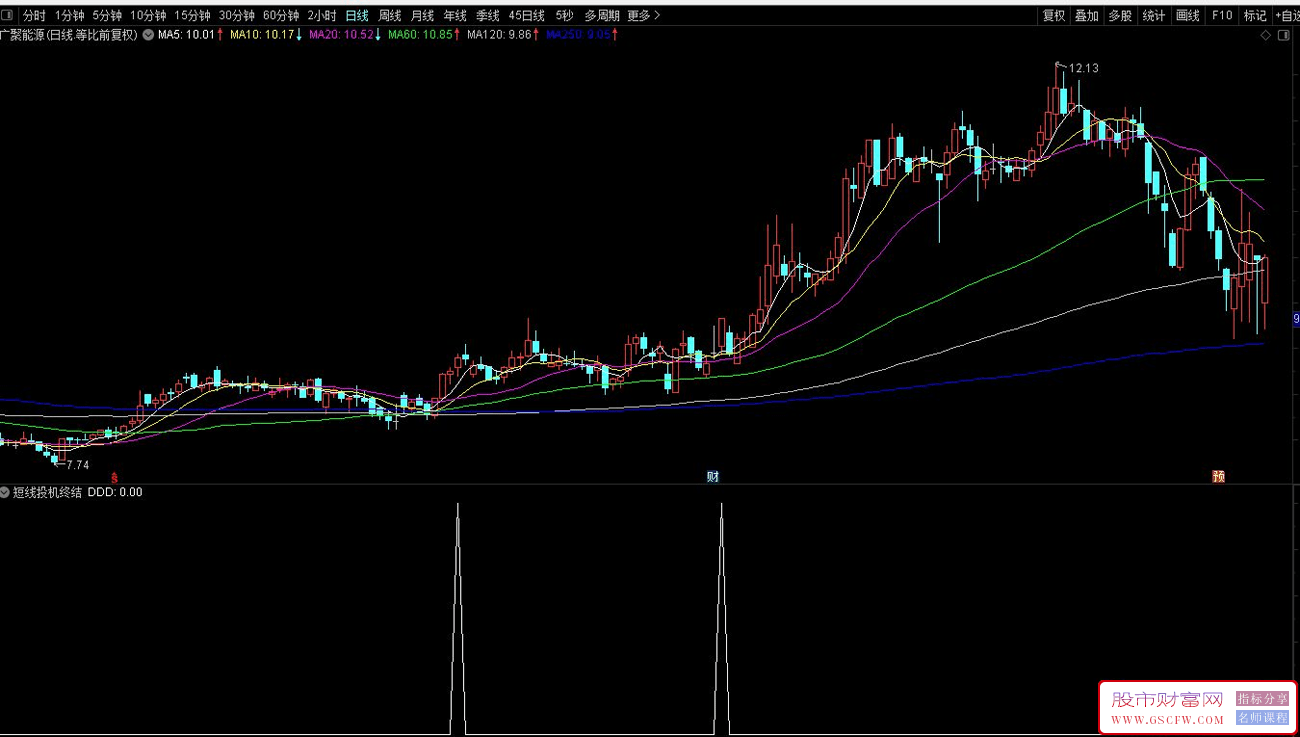1300x737 pixels.
Task: Click the MA20: 10.52 indicator value
Action: pos(342,35)
